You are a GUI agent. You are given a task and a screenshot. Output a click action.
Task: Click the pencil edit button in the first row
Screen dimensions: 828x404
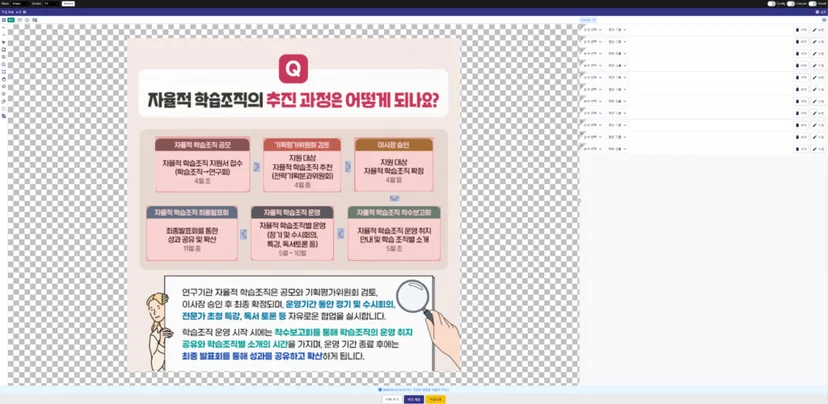click(x=817, y=30)
